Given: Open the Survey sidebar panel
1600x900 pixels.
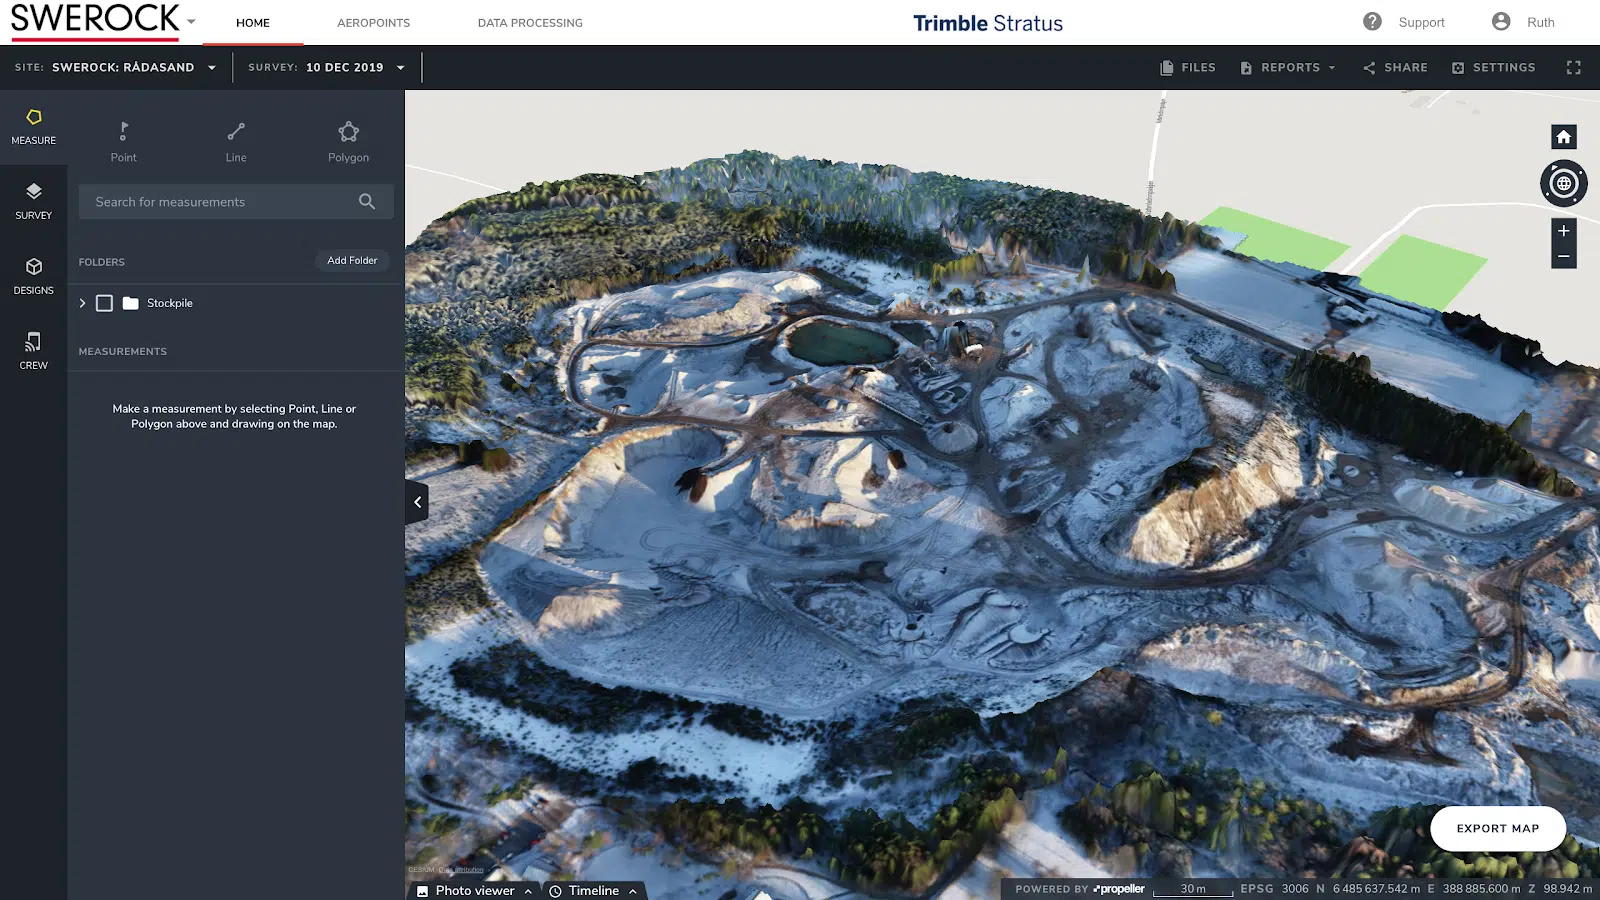Looking at the screenshot, I should (33, 200).
